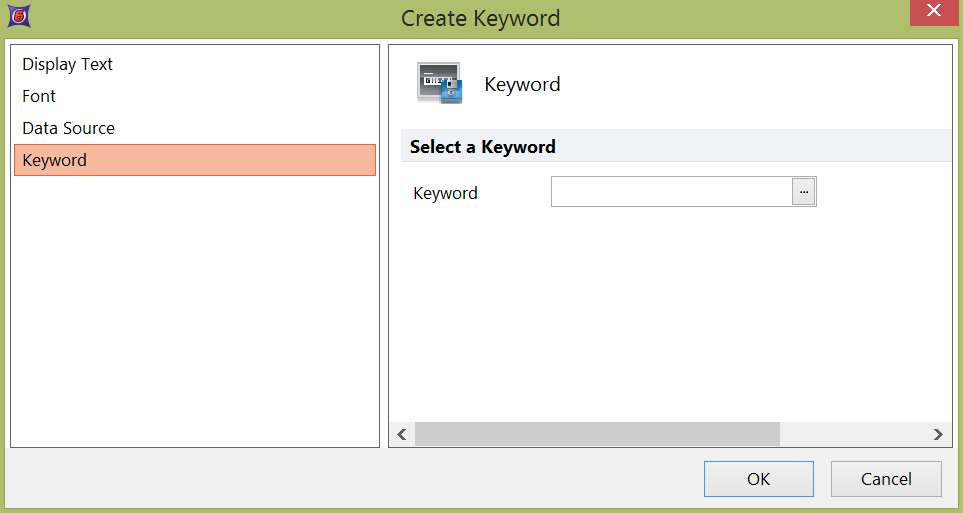
Task: Open the Font category
Action: 39,96
